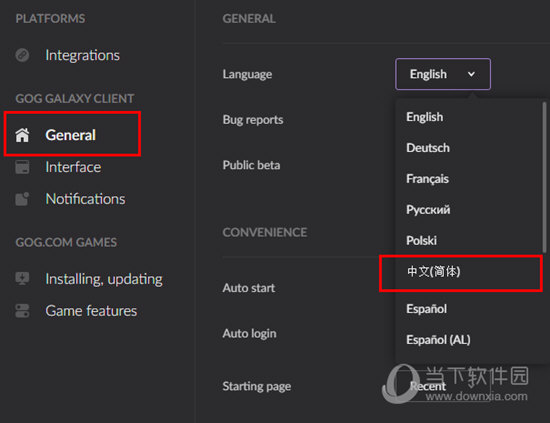Viewport: 550px width, 423px height.
Task: Open Installing, updating settings
Action: pos(104,279)
